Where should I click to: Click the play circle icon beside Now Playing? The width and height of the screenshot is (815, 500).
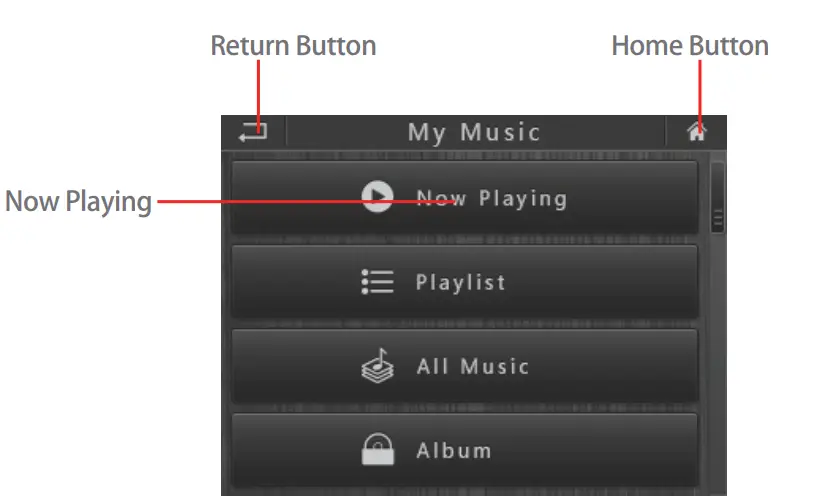pyautogui.click(x=377, y=196)
